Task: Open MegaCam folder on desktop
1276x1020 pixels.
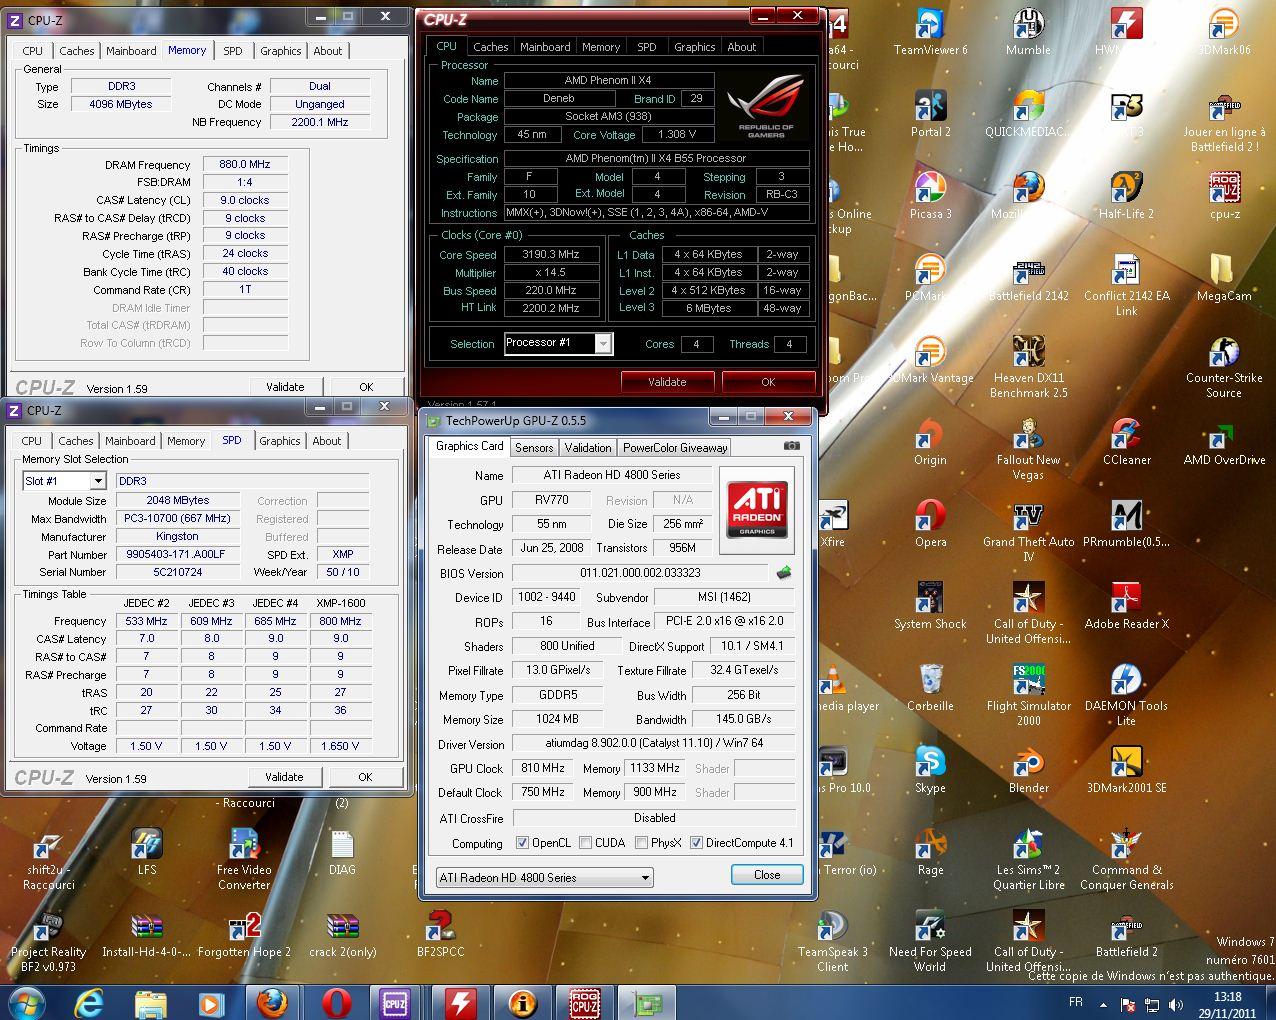Action: pyautogui.click(x=1224, y=279)
